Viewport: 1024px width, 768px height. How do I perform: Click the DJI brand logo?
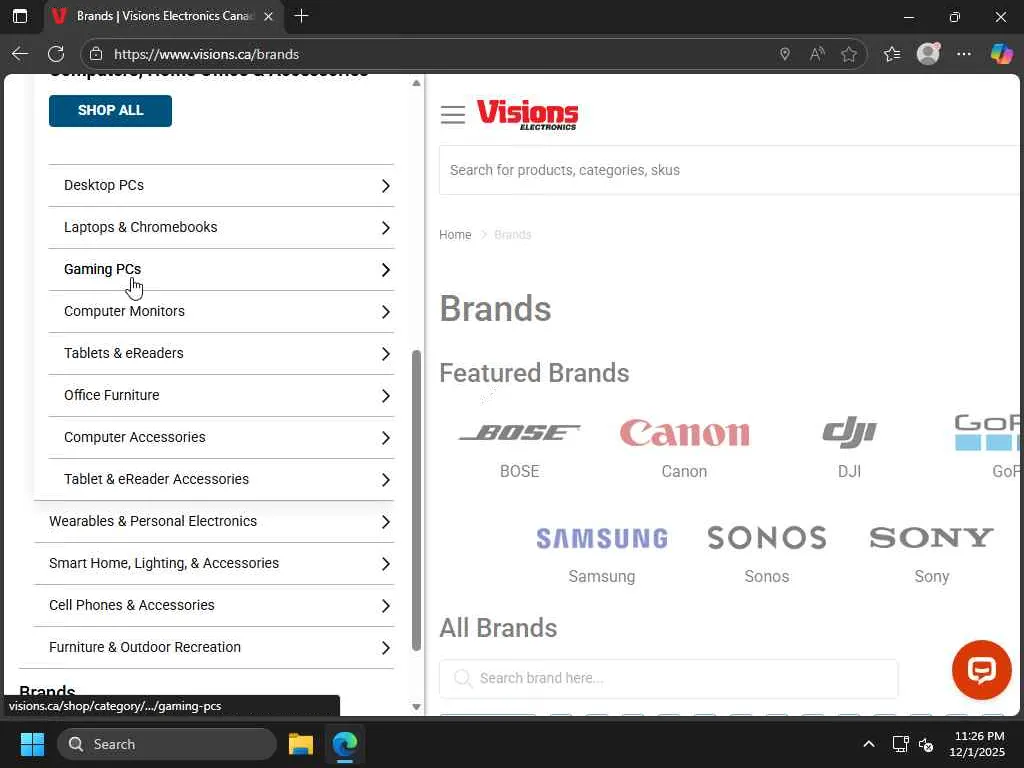coord(850,432)
